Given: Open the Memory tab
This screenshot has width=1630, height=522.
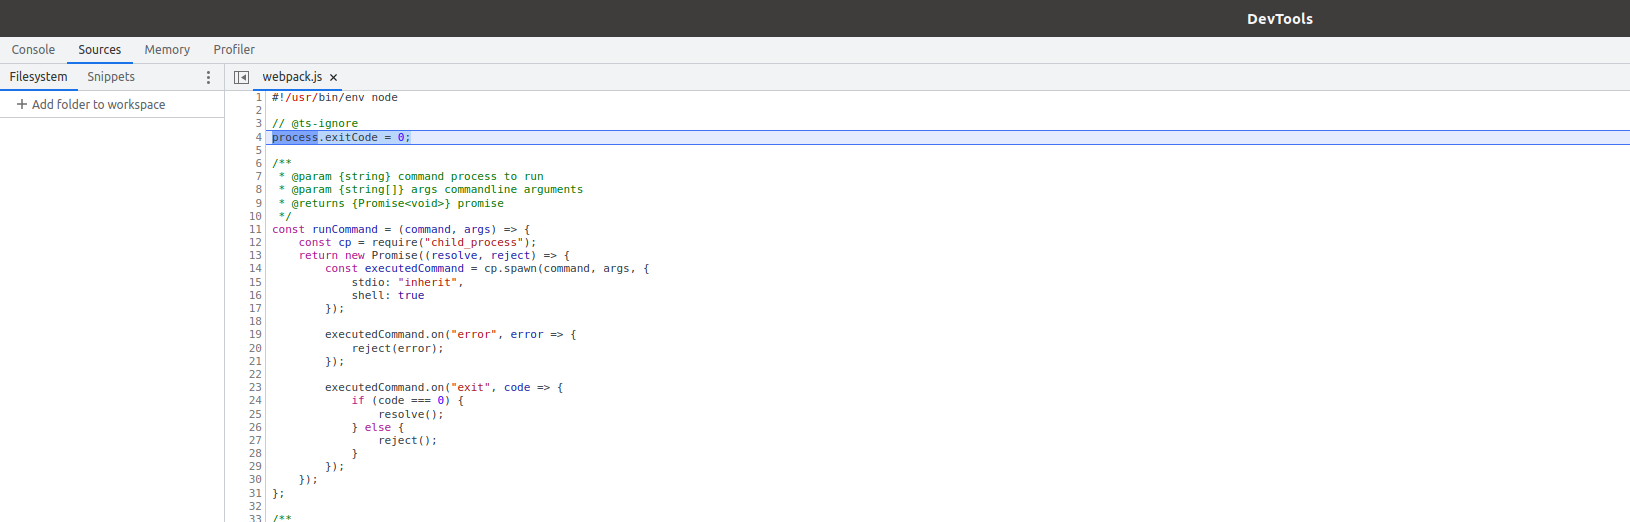Looking at the screenshot, I should [x=167, y=50].
